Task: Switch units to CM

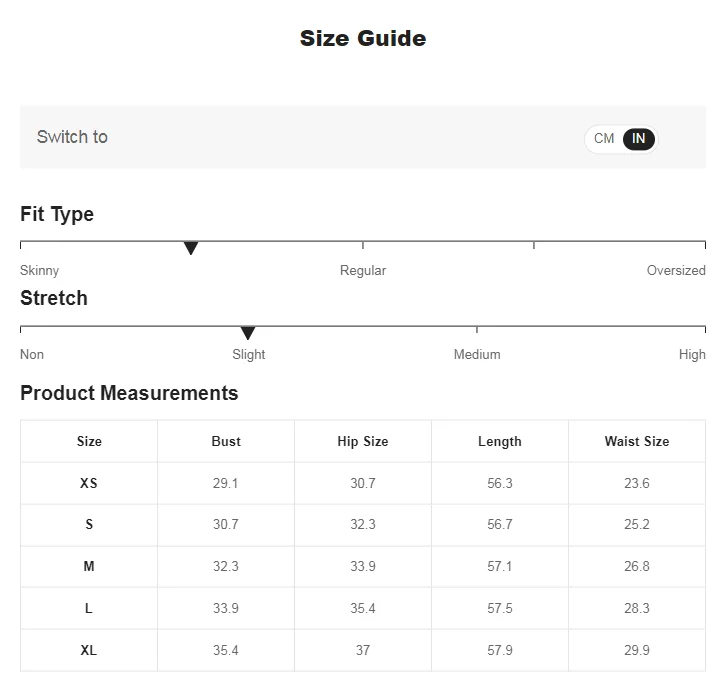Action: click(604, 139)
